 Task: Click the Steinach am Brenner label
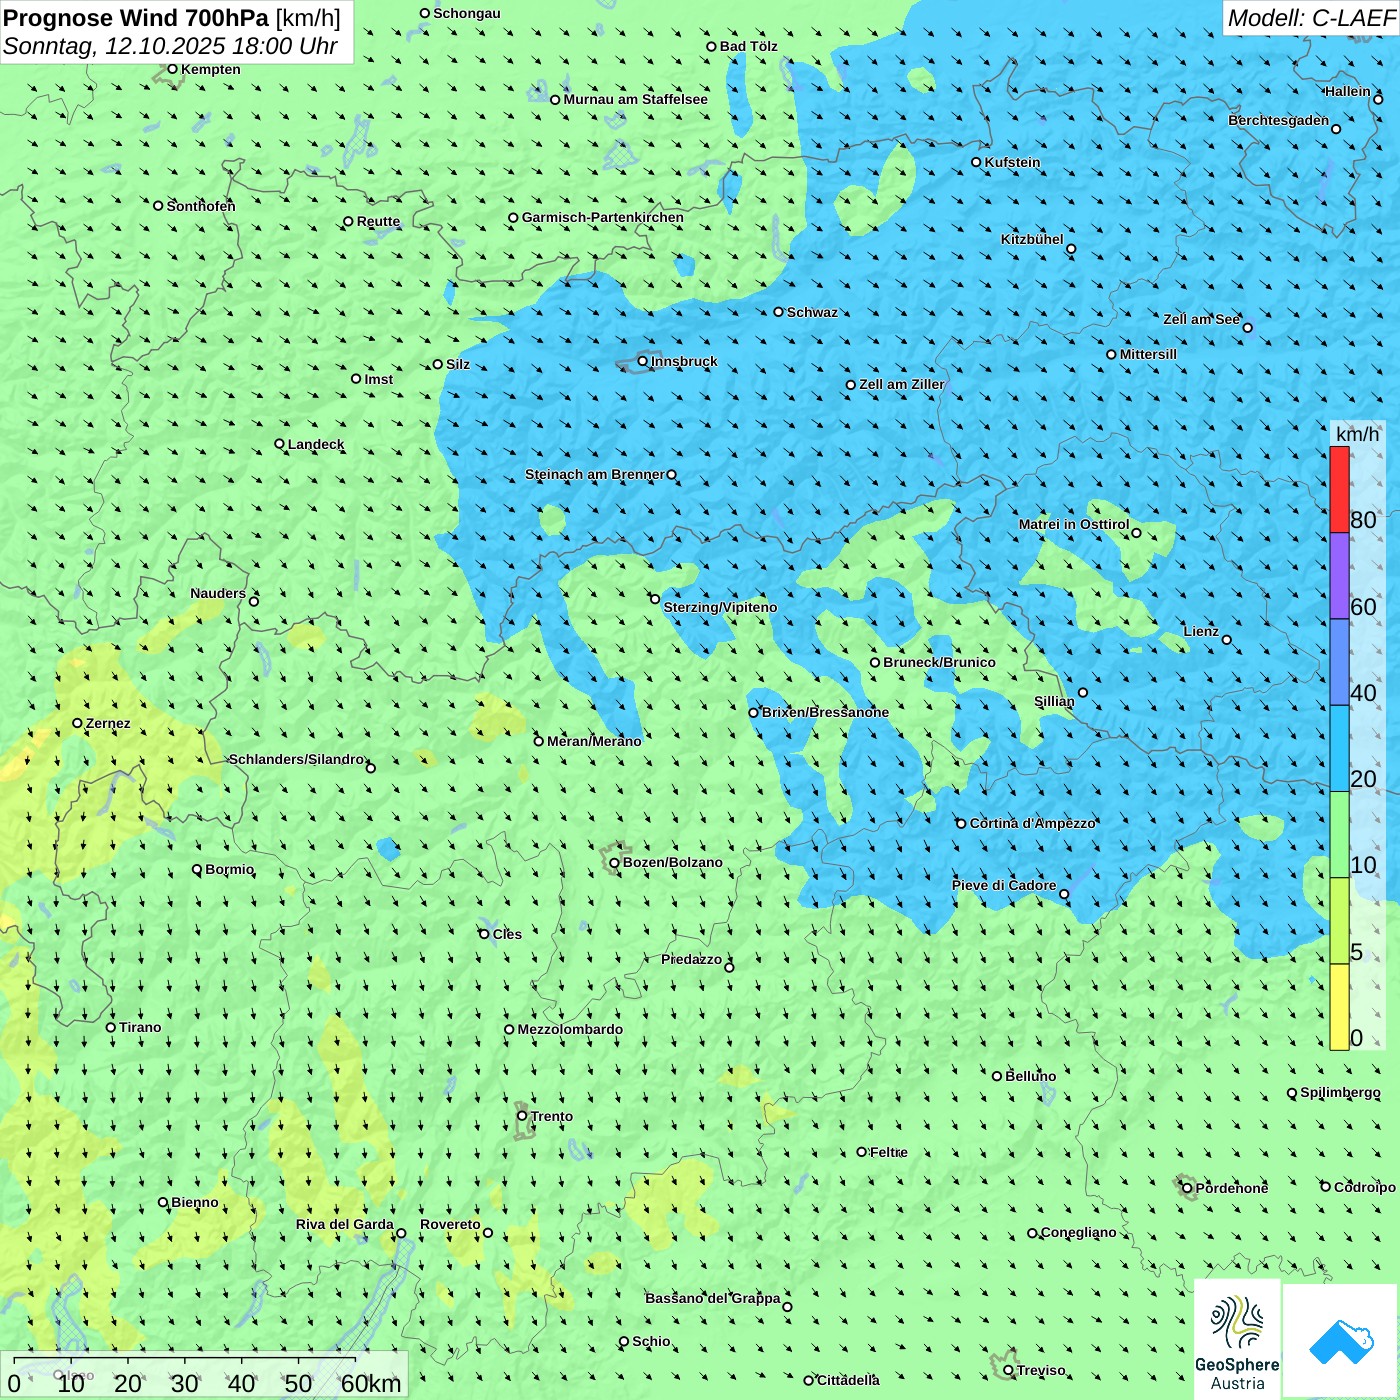pos(595,474)
